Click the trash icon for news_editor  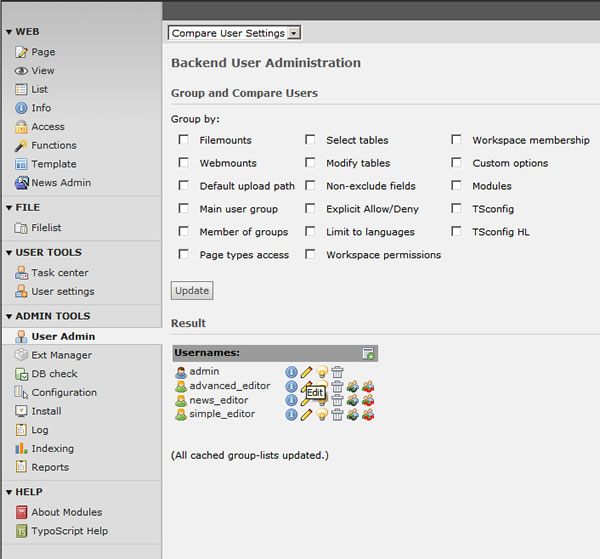[x=338, y=400]
